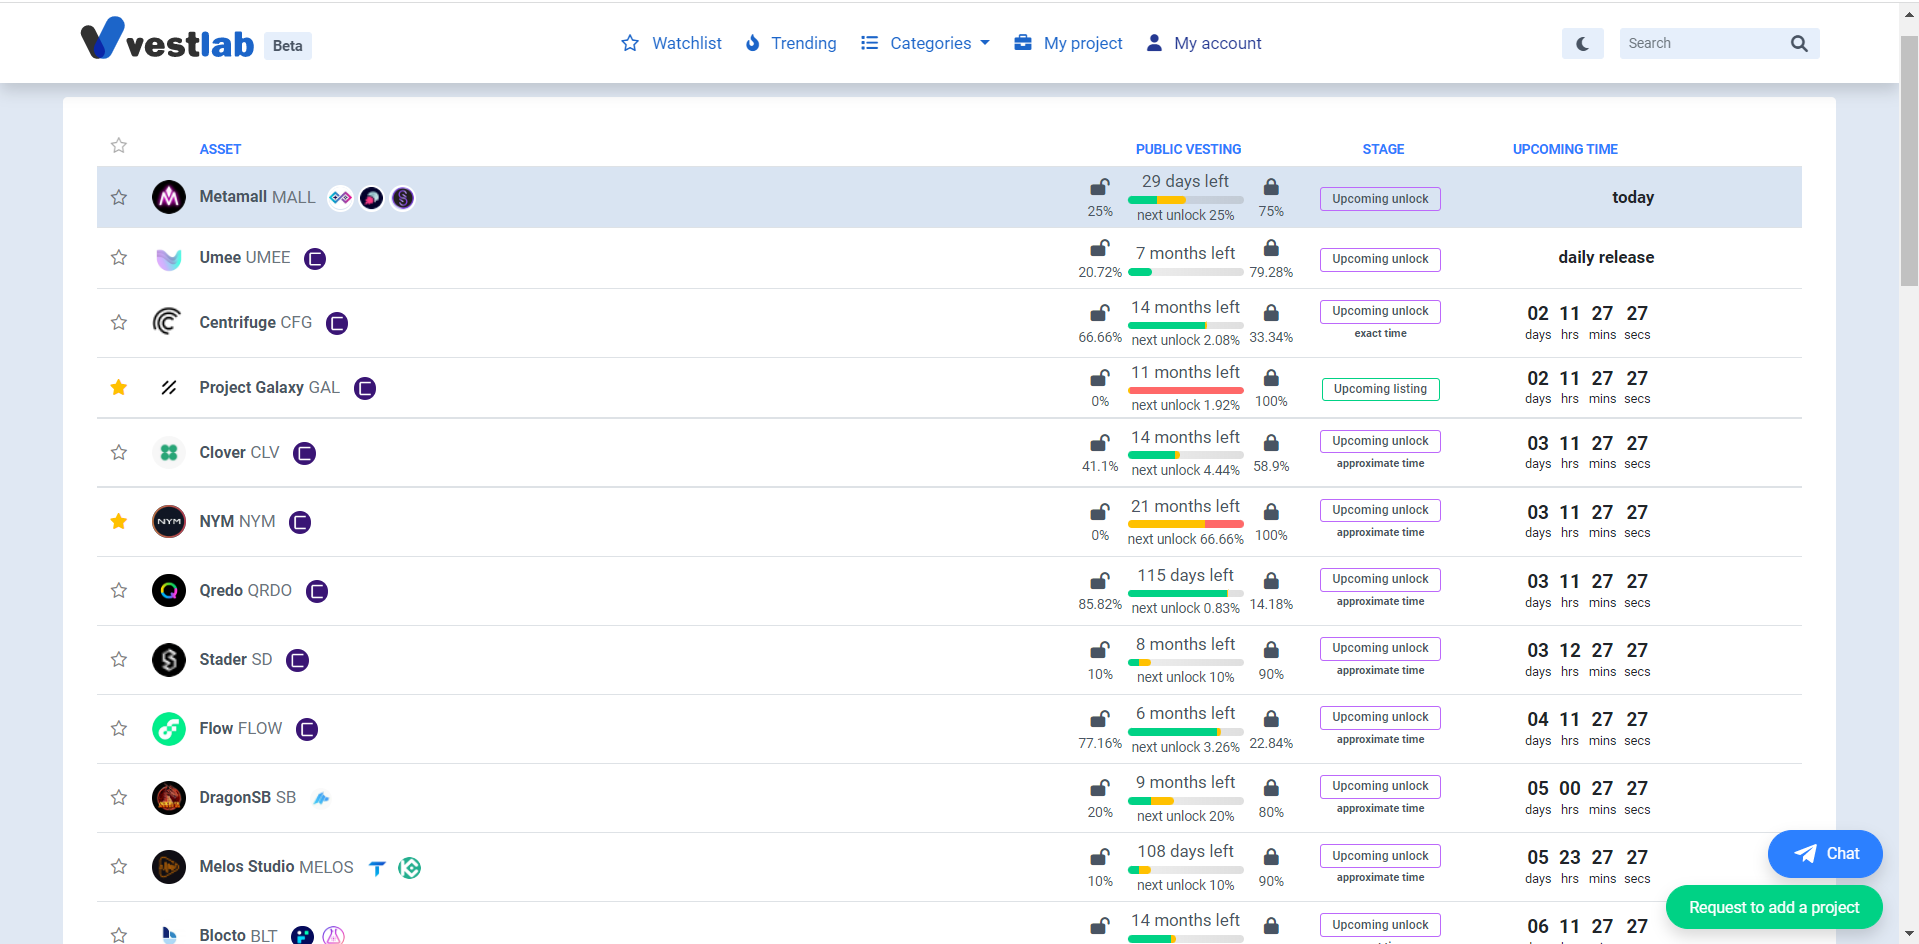Click the search magnifier icon

[1799, 43]
